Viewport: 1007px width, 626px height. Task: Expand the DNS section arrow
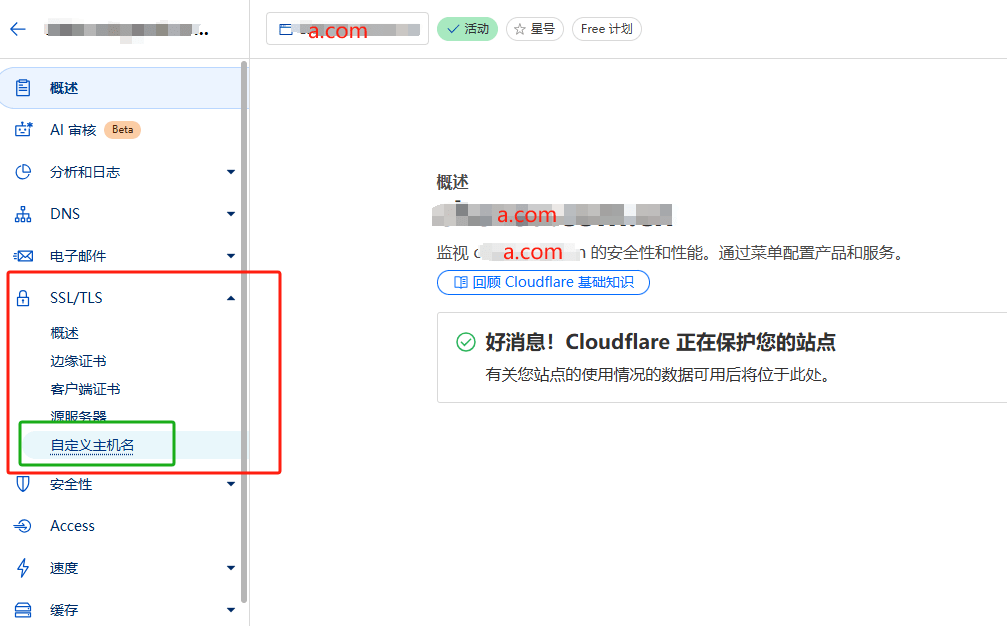(231, 214)
